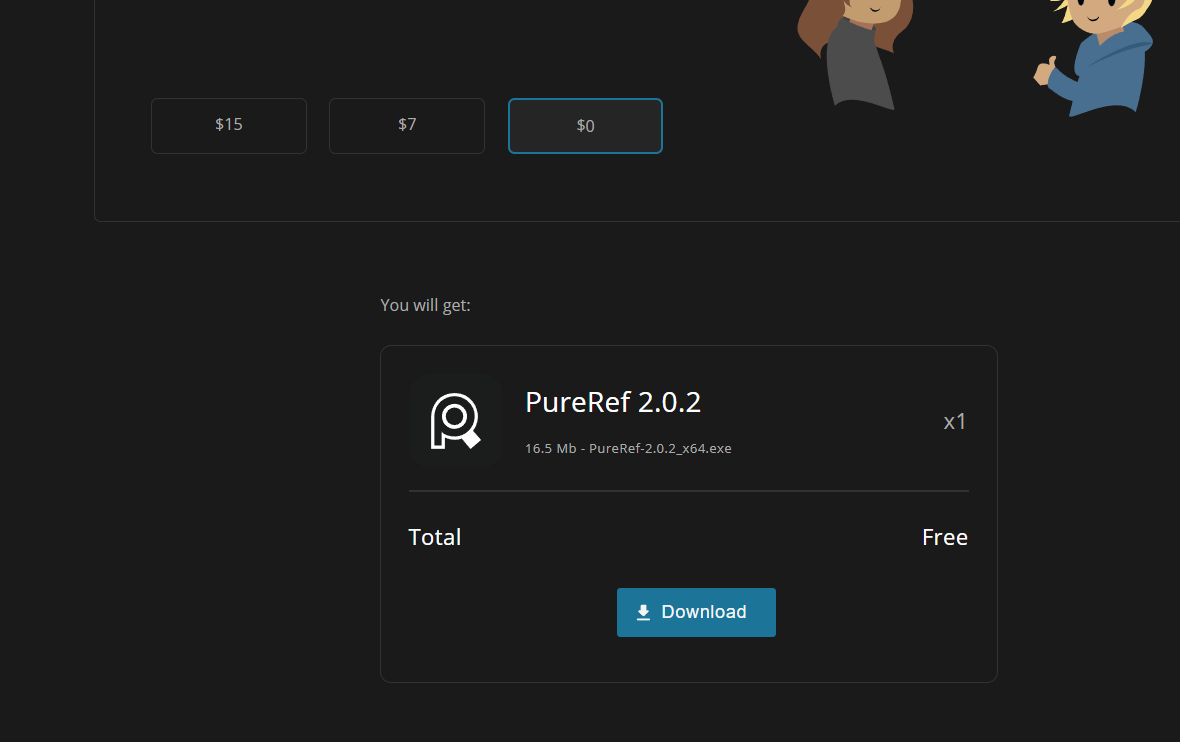The height and width of the screenshot is (742, 1180).
Task: Click the download arrow icon
Action: click(x=643, y=613)
